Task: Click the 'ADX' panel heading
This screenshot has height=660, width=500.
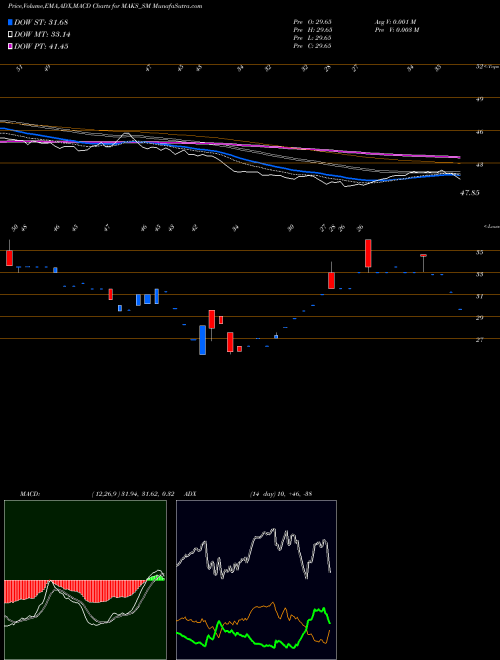Action: [x=190, y=493]
